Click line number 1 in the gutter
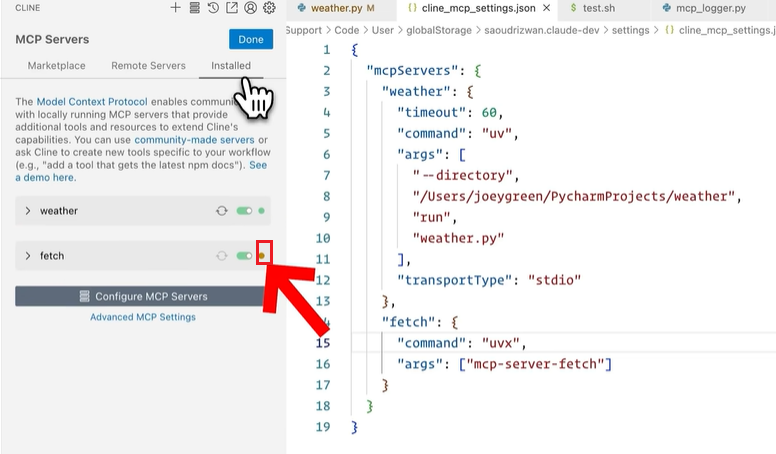The image size is (776, 454). tap(326, 50)
